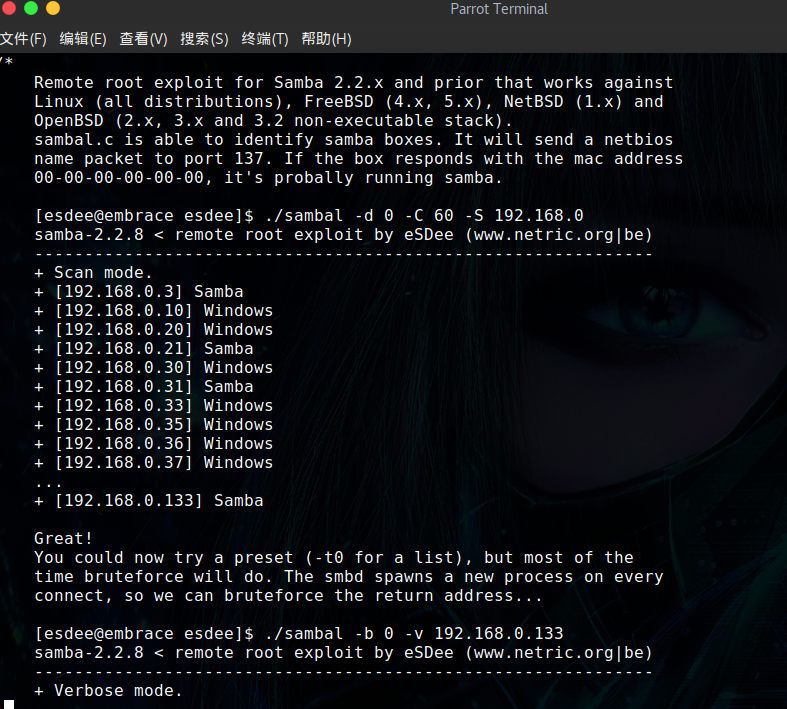Open the 帮助(H) menu

tap(326, 39)
